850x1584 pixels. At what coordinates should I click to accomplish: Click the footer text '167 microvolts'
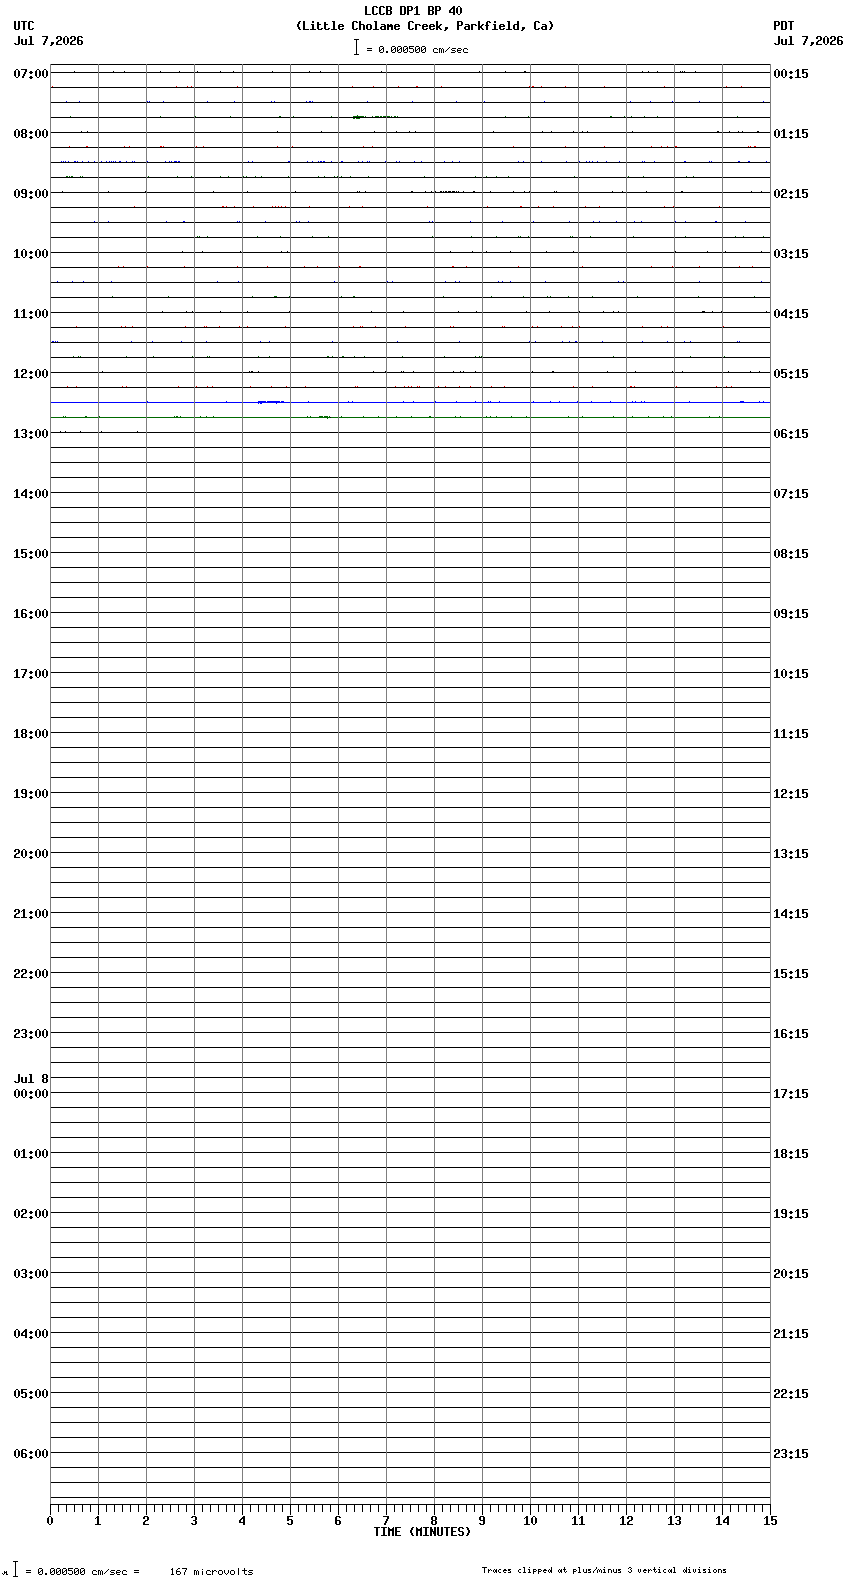click(211, 1572)
